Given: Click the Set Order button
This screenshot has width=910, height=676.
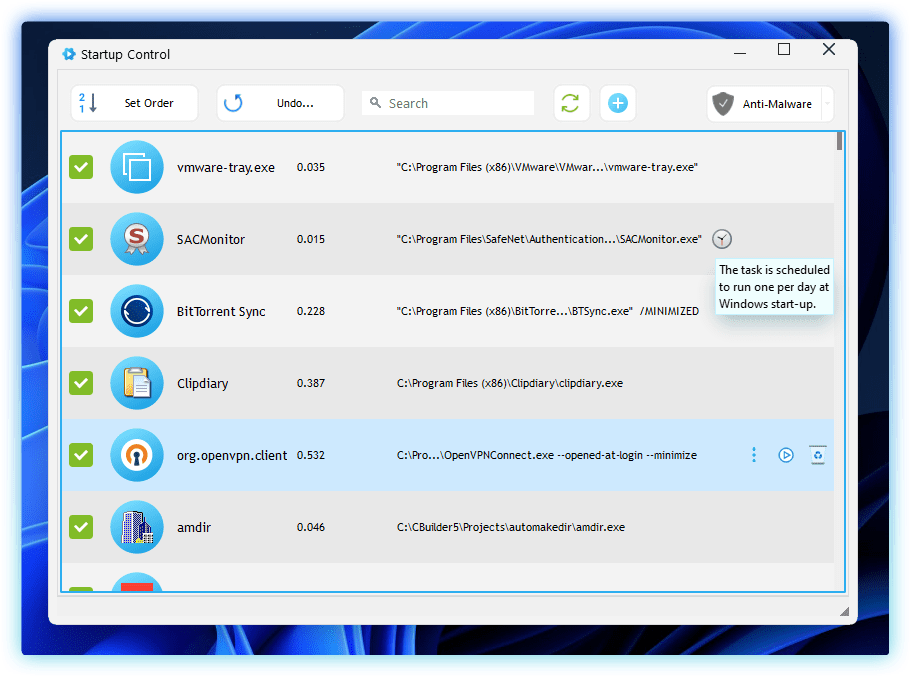Looking at the screenshot, I should [x=135, y=103].
